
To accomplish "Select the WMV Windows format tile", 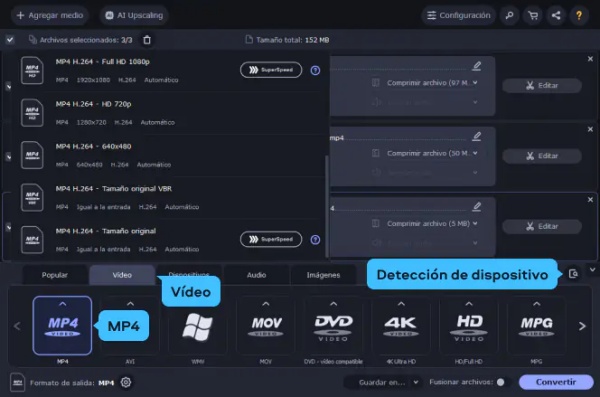I will click(x=197, y=325).
